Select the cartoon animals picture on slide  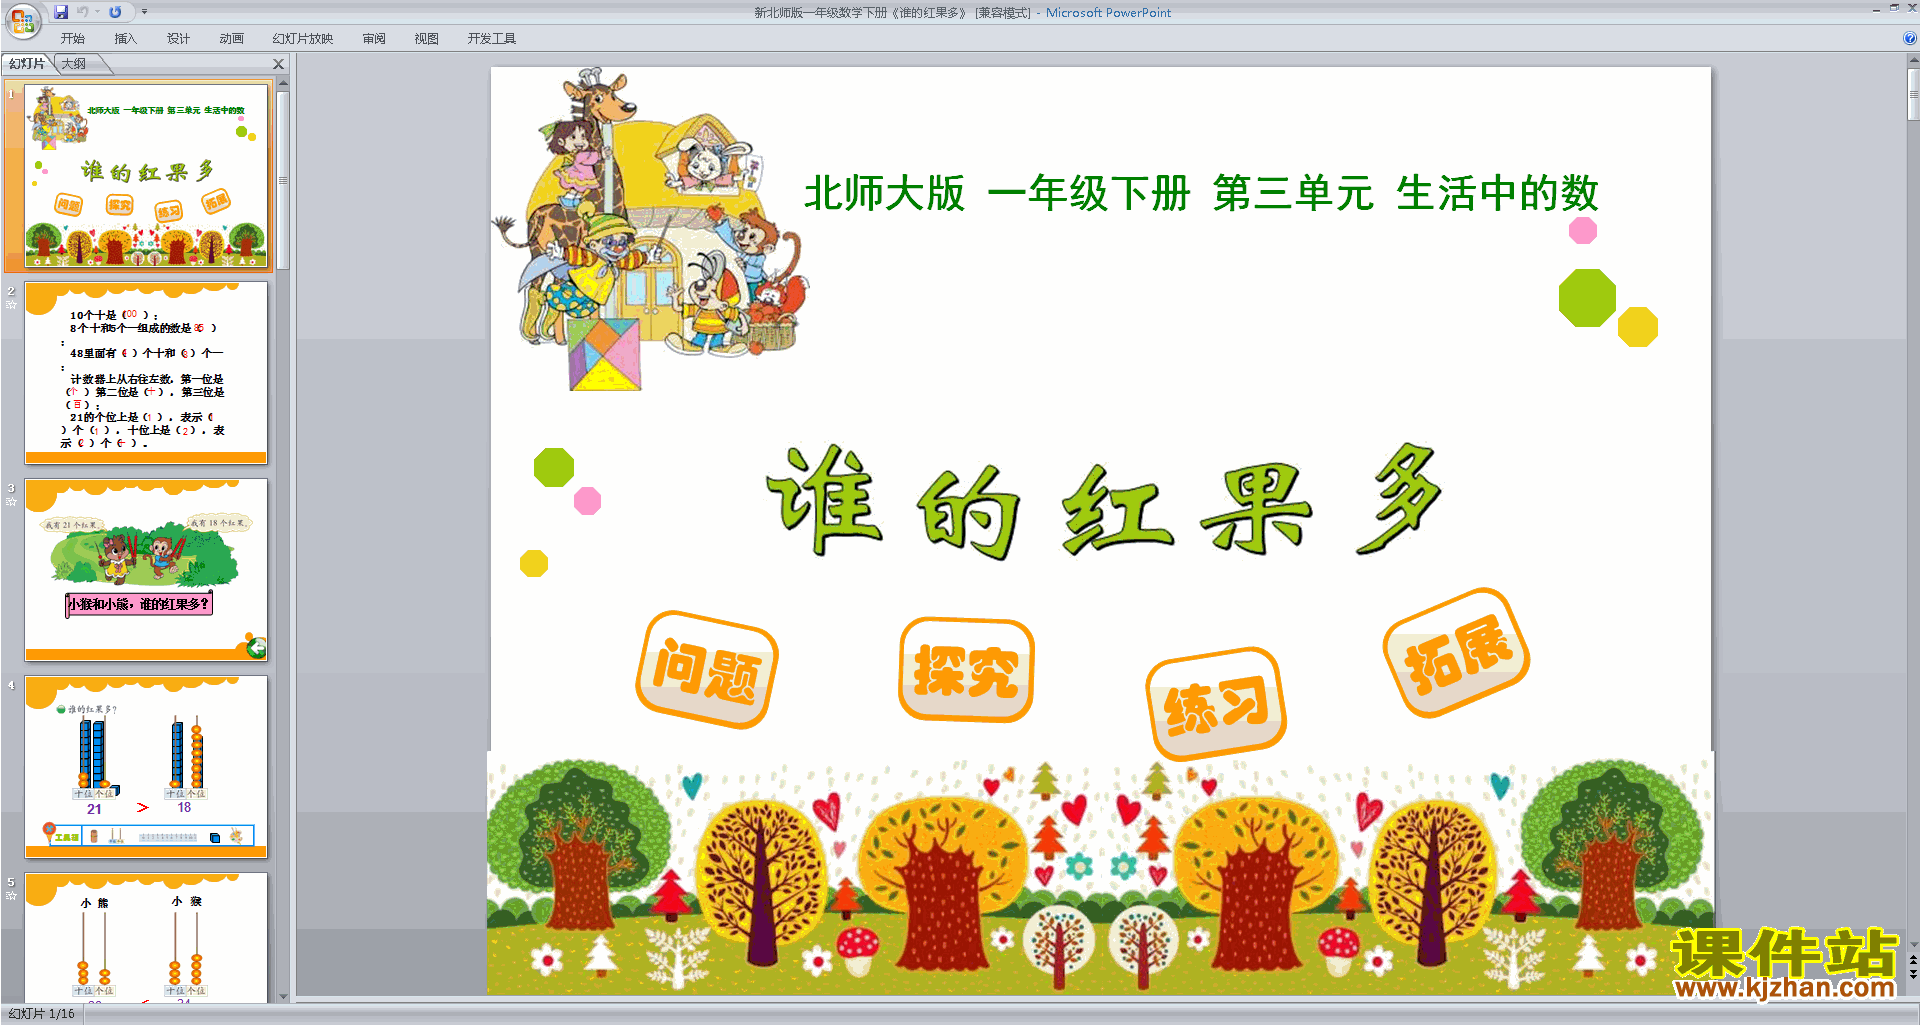click(650, 230)
